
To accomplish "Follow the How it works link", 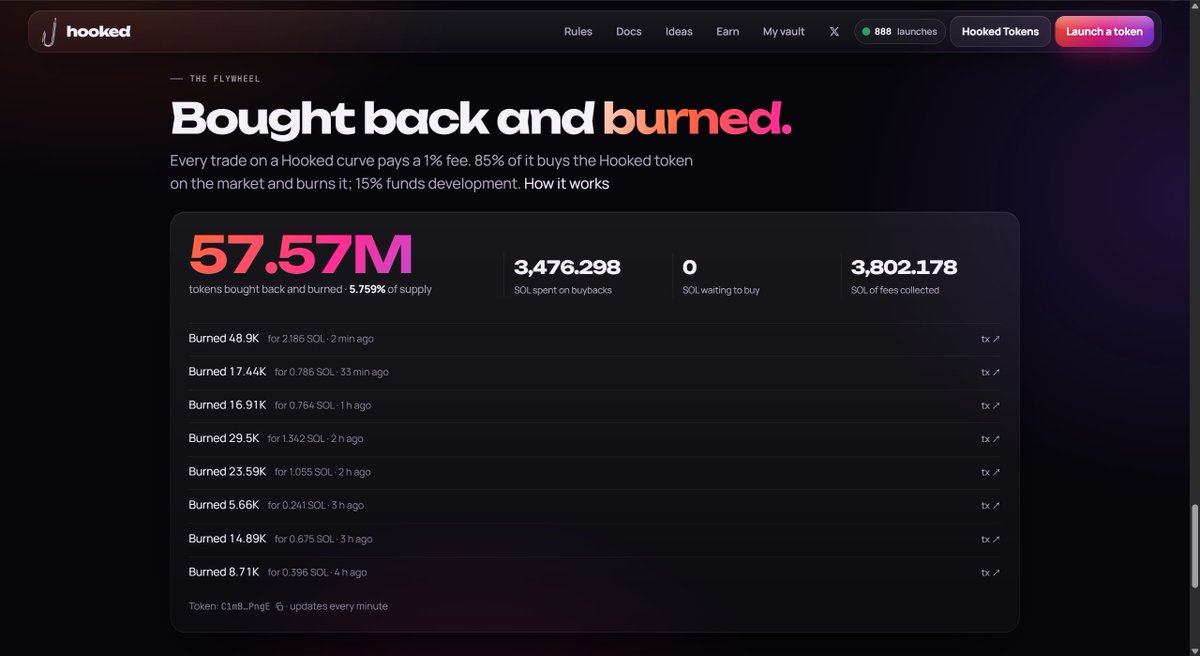I will (566, 184).
